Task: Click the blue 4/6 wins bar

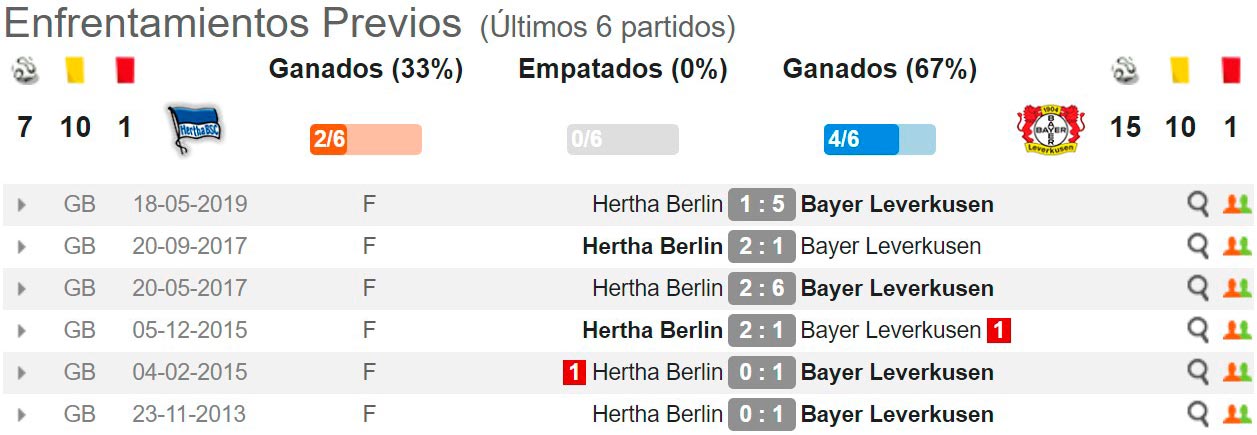Action: [880, 139]
